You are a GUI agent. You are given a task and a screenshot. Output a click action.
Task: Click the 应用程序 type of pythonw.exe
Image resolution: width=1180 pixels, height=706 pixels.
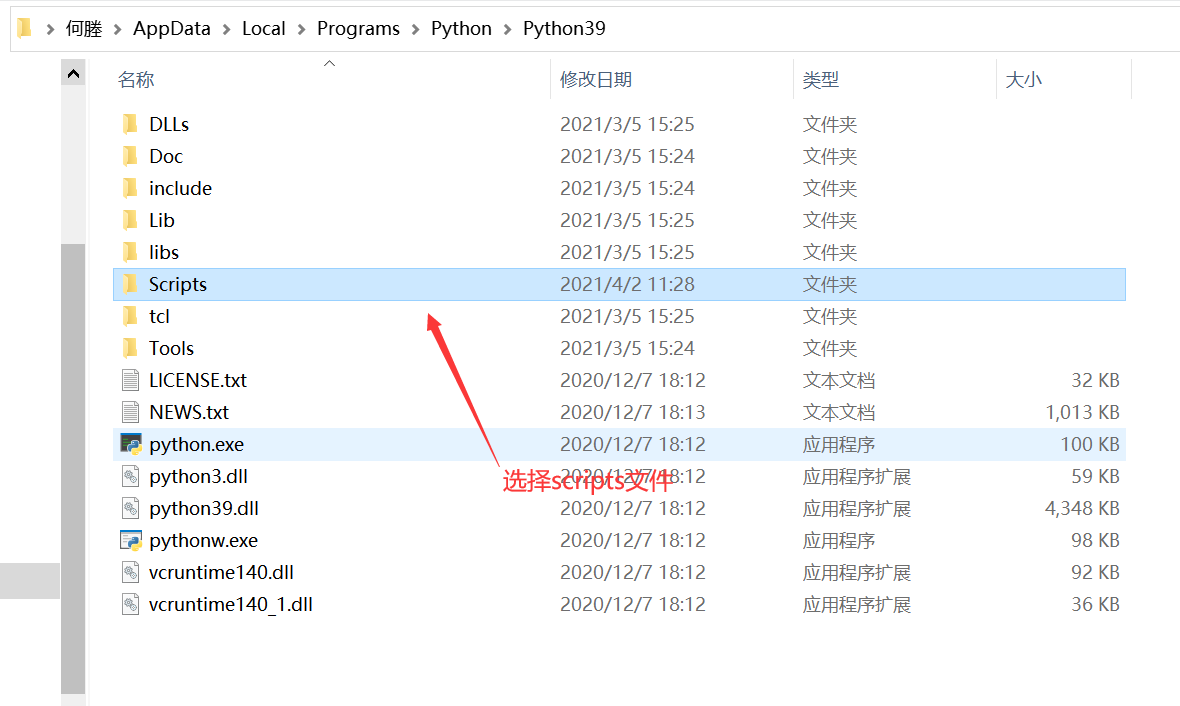click(x=838, y=540)
